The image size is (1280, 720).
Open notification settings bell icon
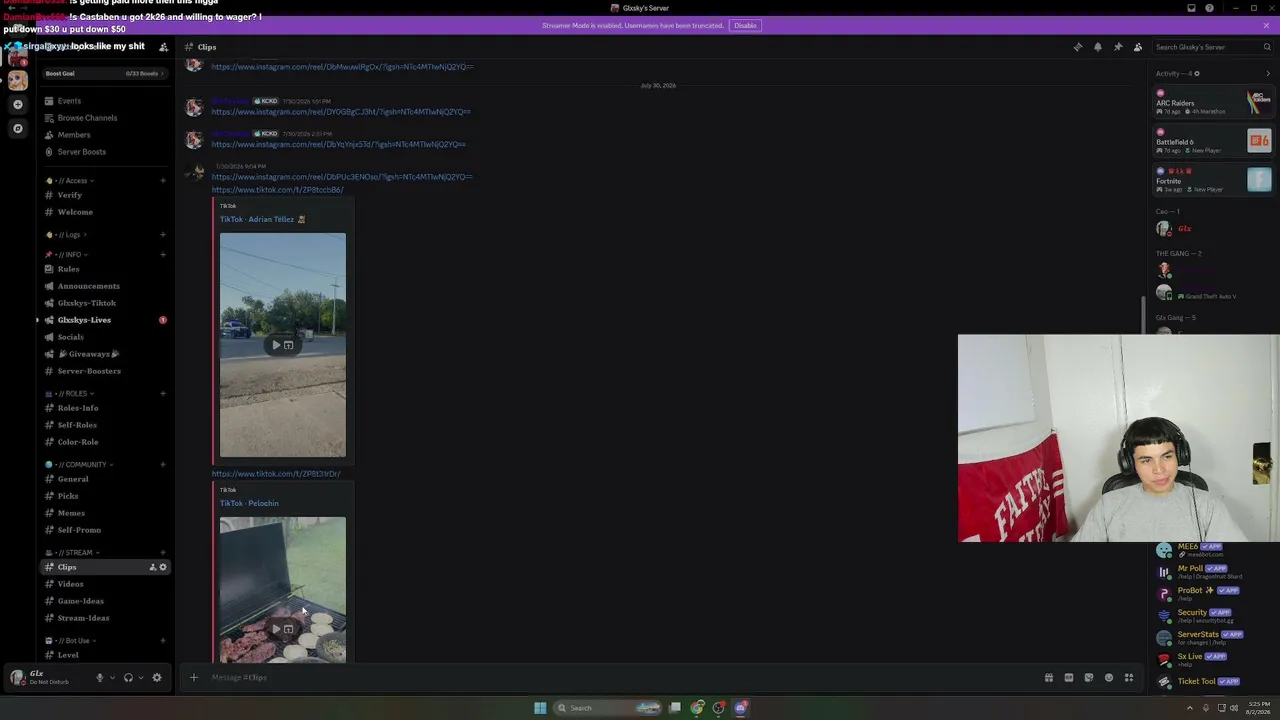(x=1097, y=47)
